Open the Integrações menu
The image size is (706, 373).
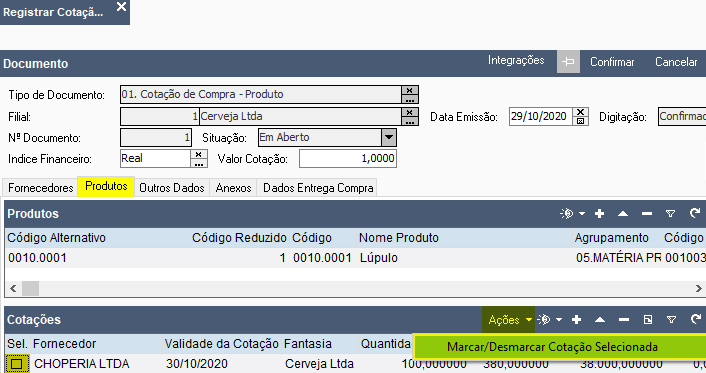click(516, 60)
